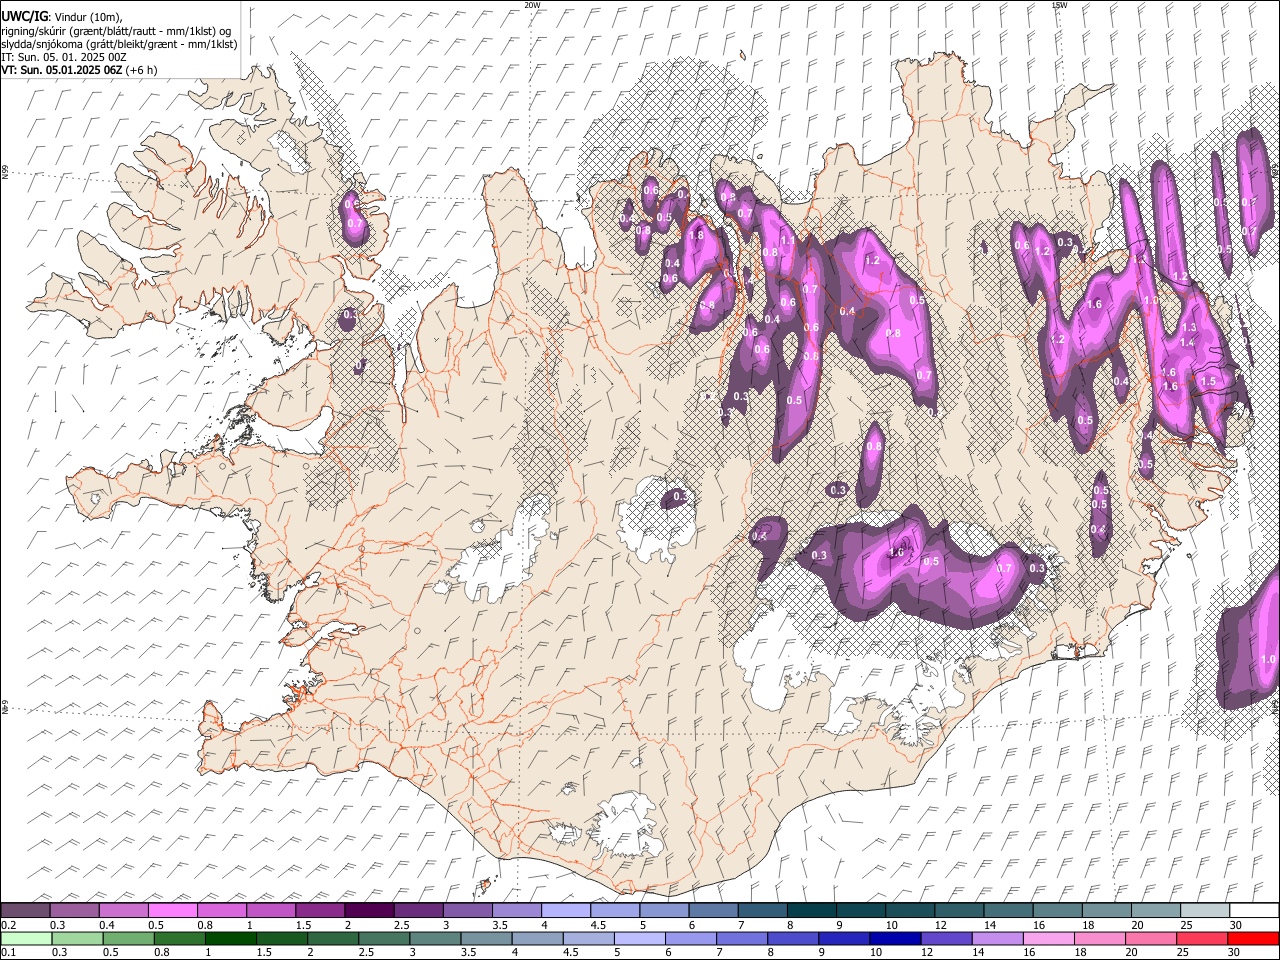This screenshot has width=1280, height=960.
Task: Click the "UWC/IG" title text
Action: 24,17
